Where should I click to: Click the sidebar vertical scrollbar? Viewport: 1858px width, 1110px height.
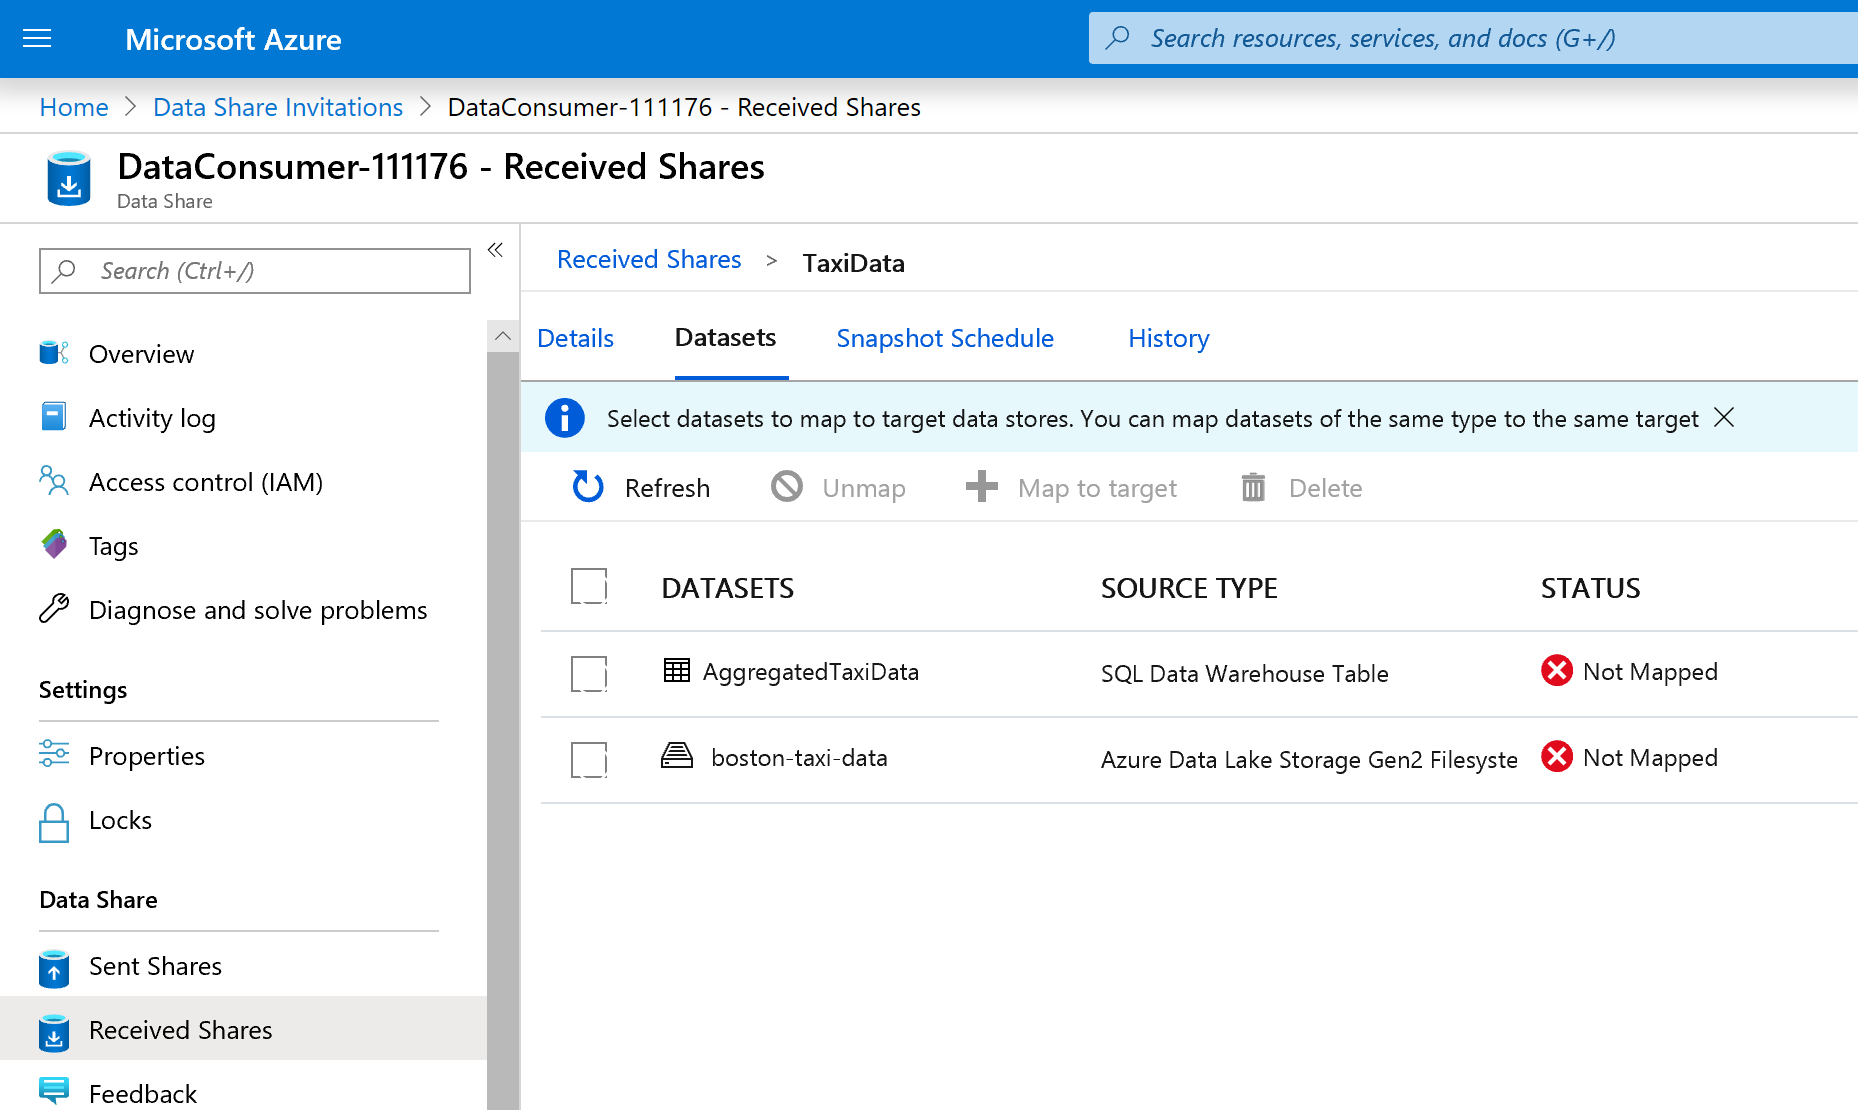pyautogui.click(x=503, y=730)
